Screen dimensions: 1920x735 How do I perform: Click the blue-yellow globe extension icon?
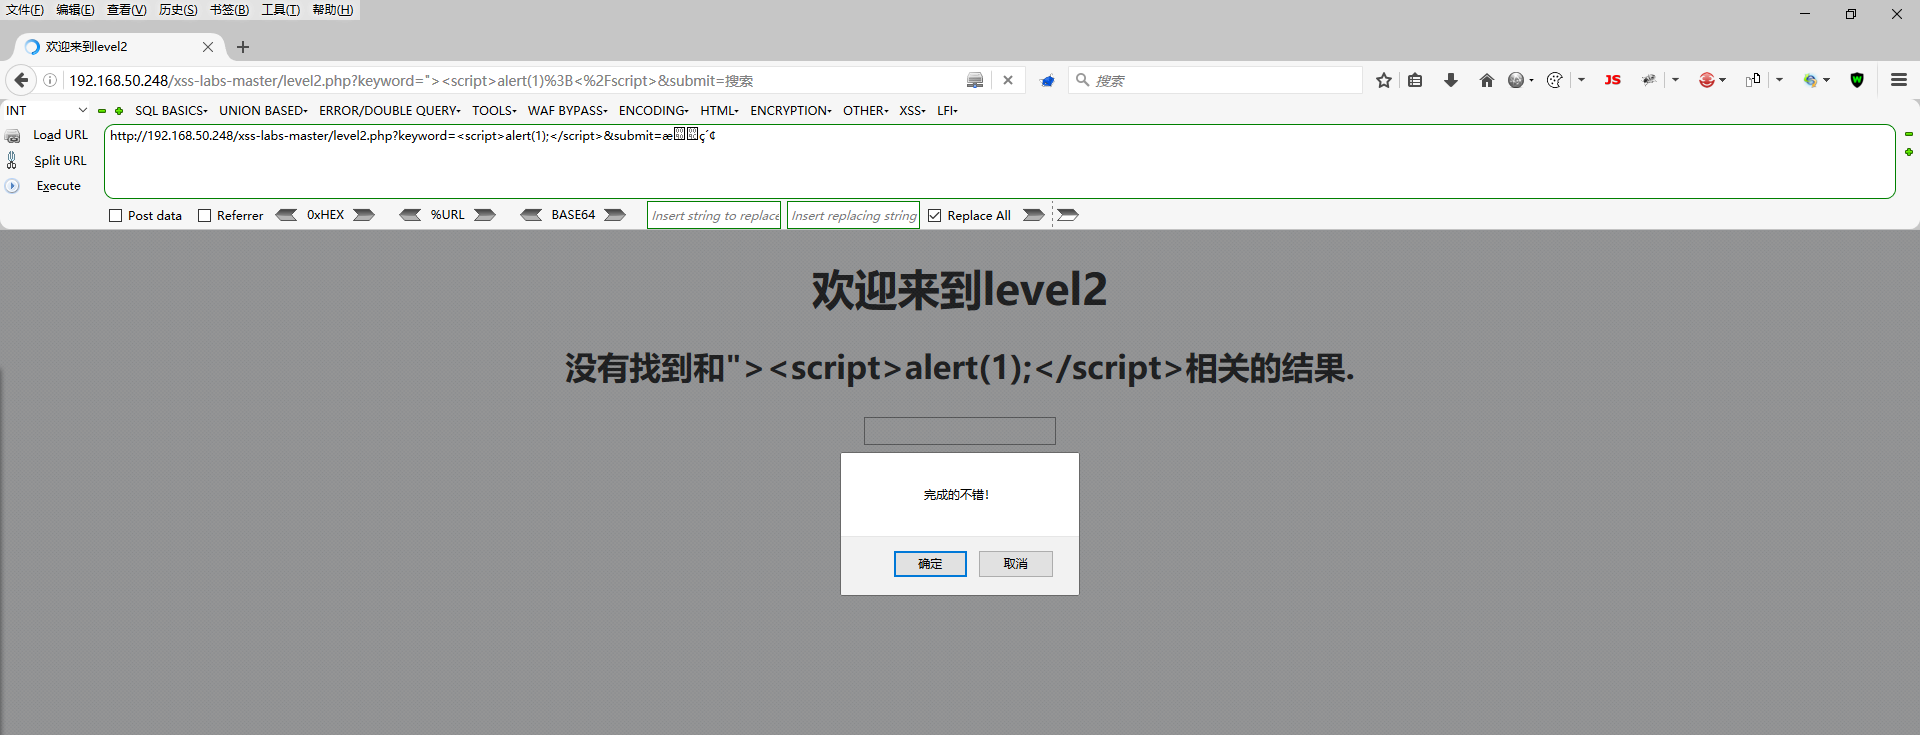click(x=1810, y=80)
